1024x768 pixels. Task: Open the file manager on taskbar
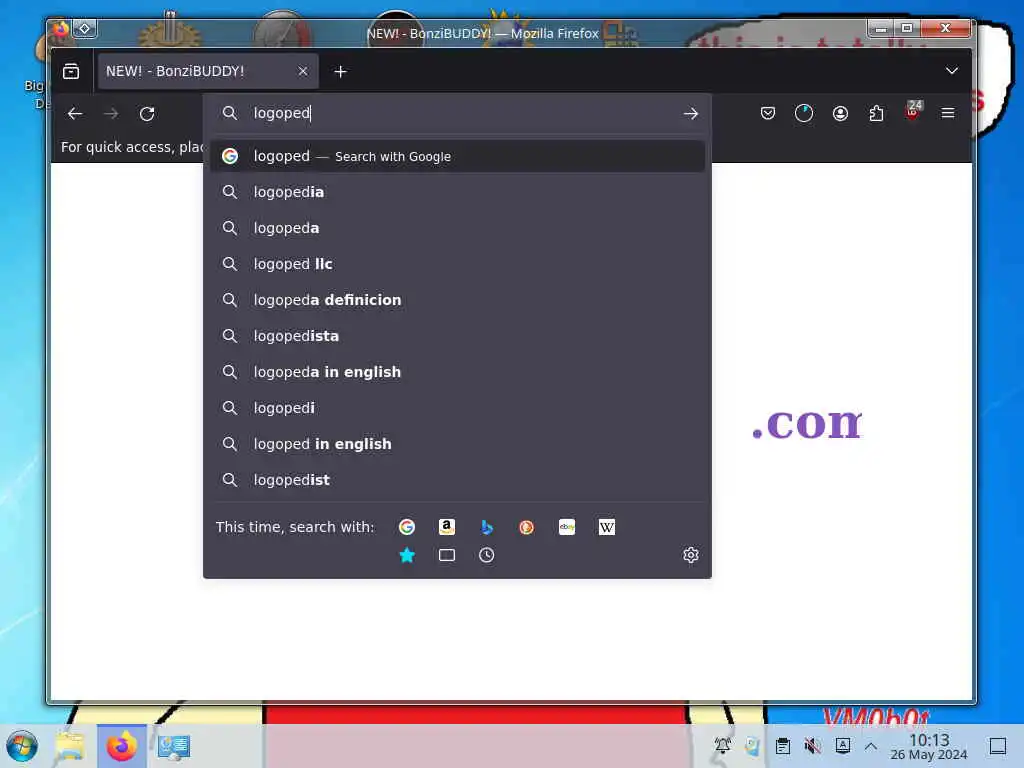70,746
